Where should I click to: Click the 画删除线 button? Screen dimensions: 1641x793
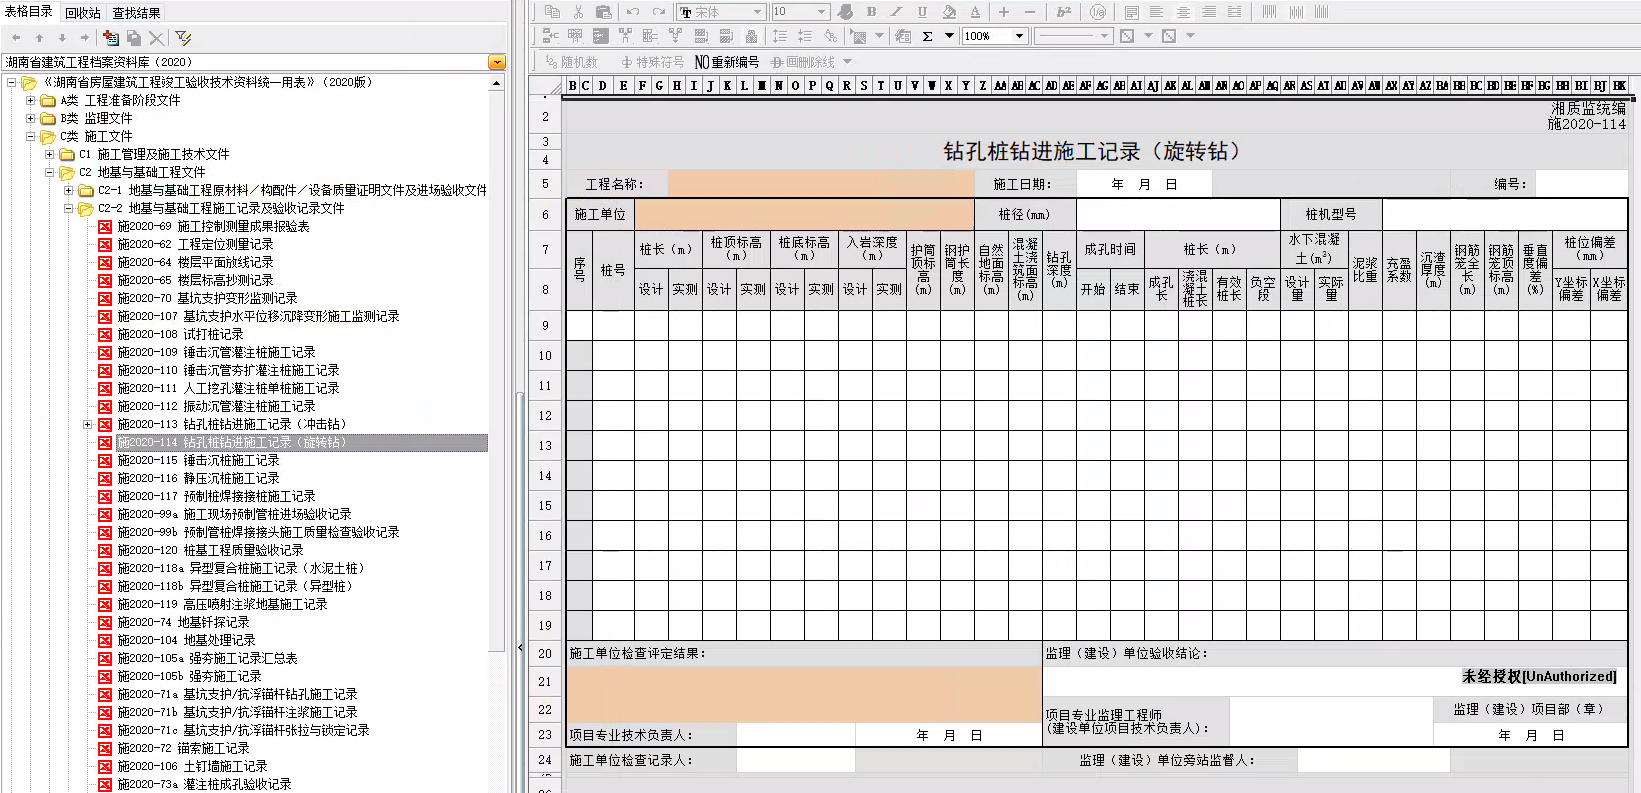(803, 62)
